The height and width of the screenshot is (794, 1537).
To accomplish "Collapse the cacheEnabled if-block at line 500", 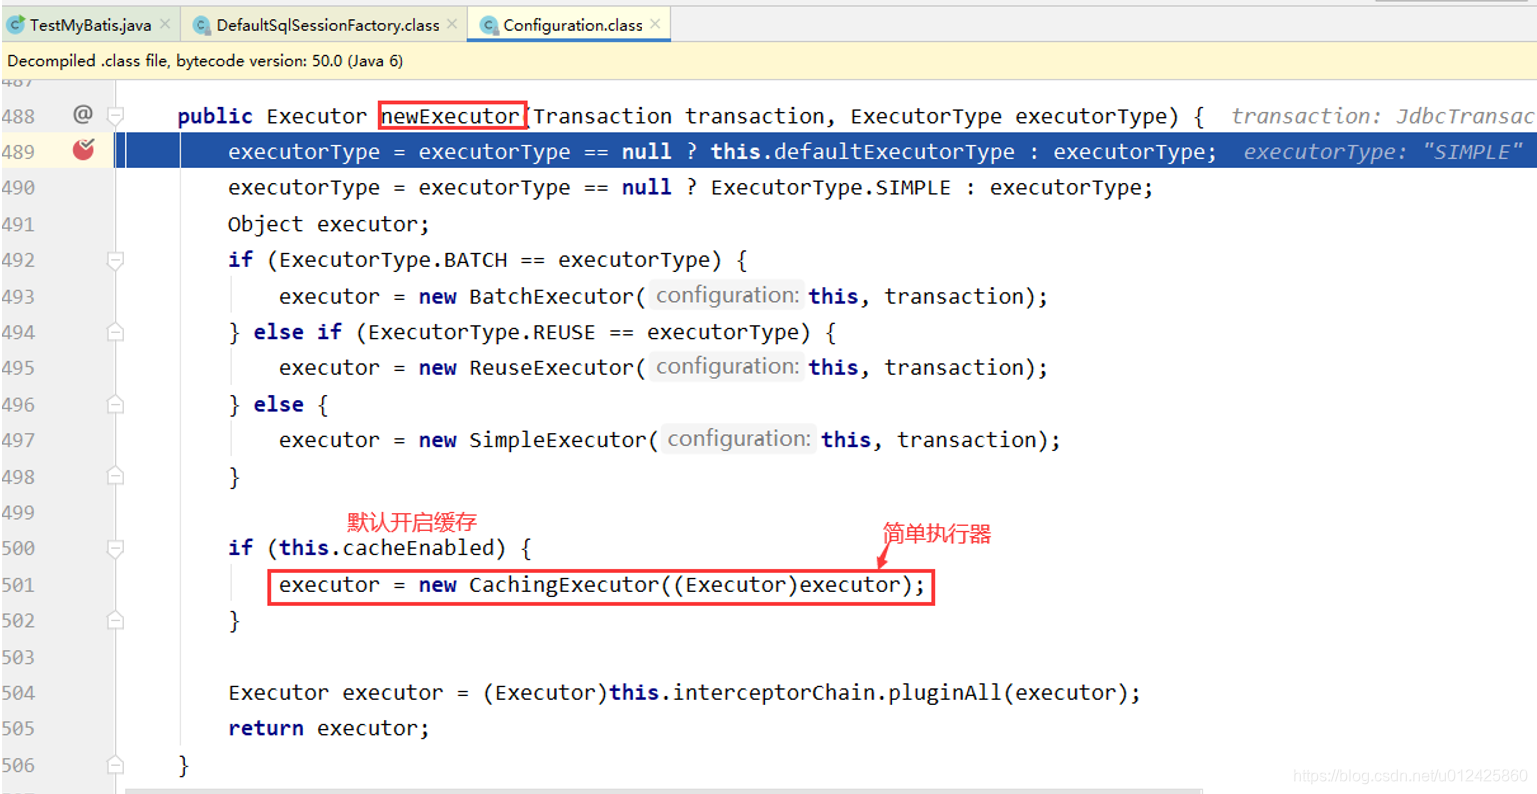I will [x=115, y=548].
